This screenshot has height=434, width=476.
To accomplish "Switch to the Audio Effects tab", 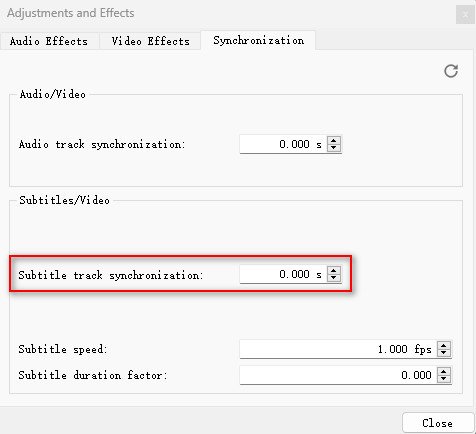I will click(49, 41).
